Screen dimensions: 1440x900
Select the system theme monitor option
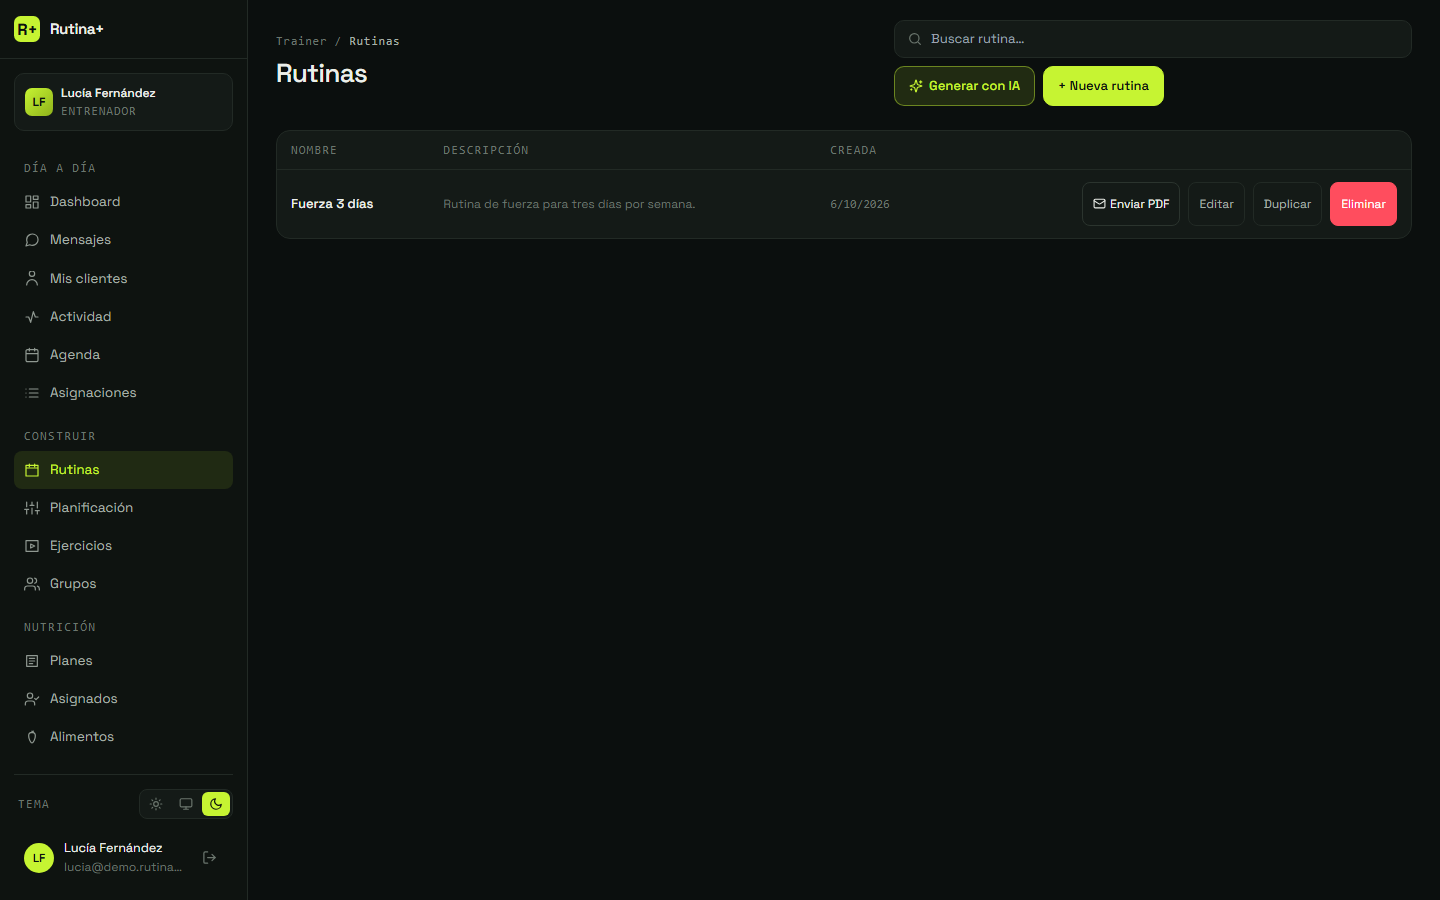pos(186,804)
